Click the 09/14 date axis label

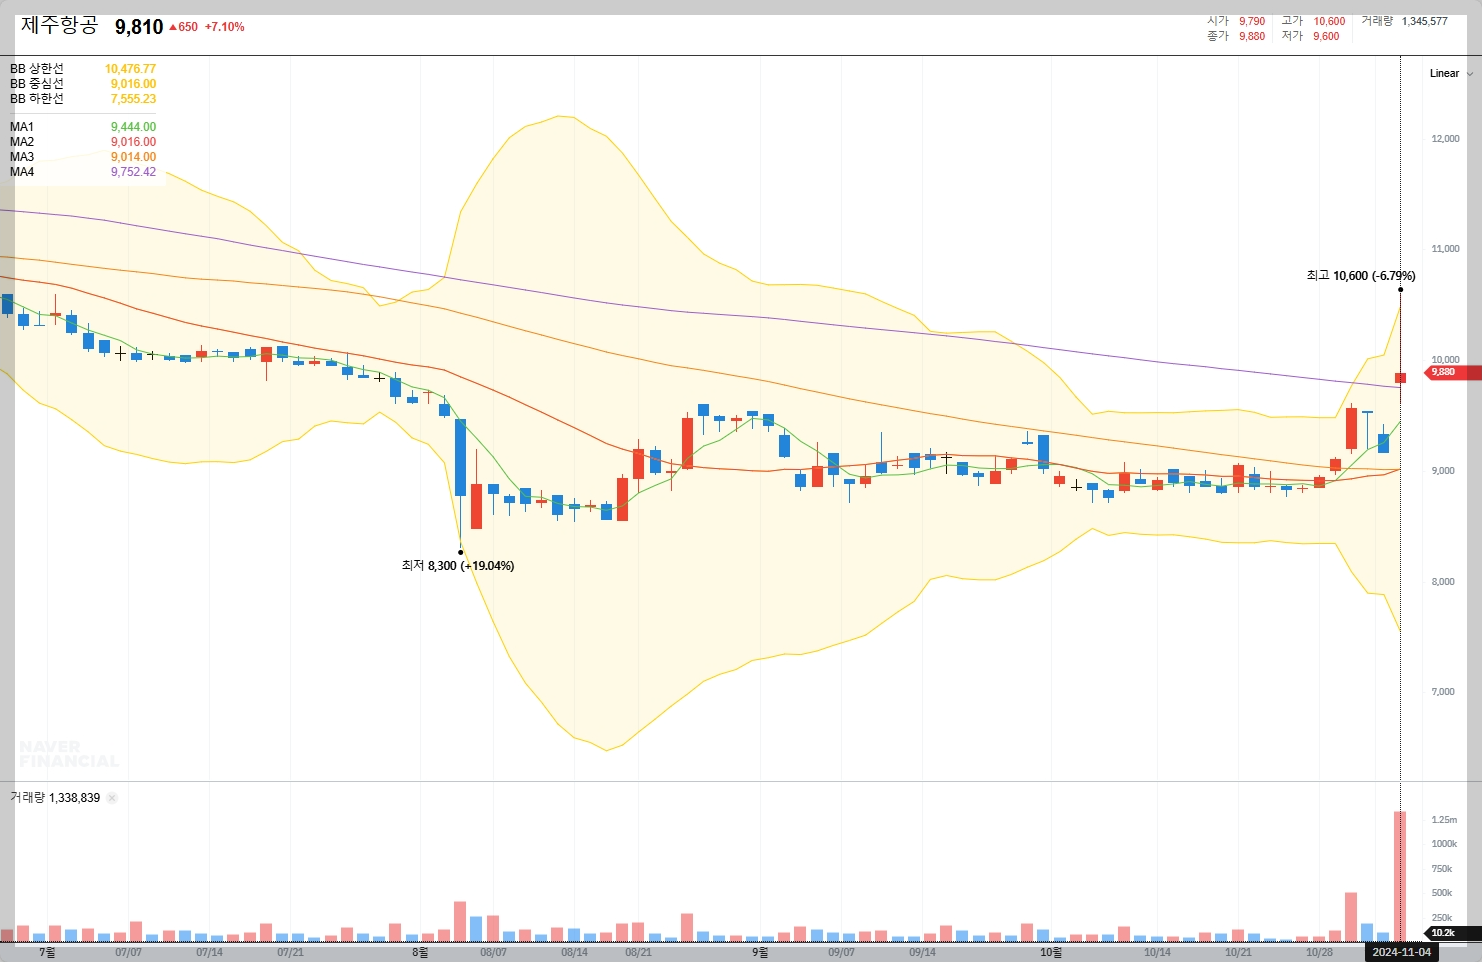pyautogui.click(x=922, y=952)
